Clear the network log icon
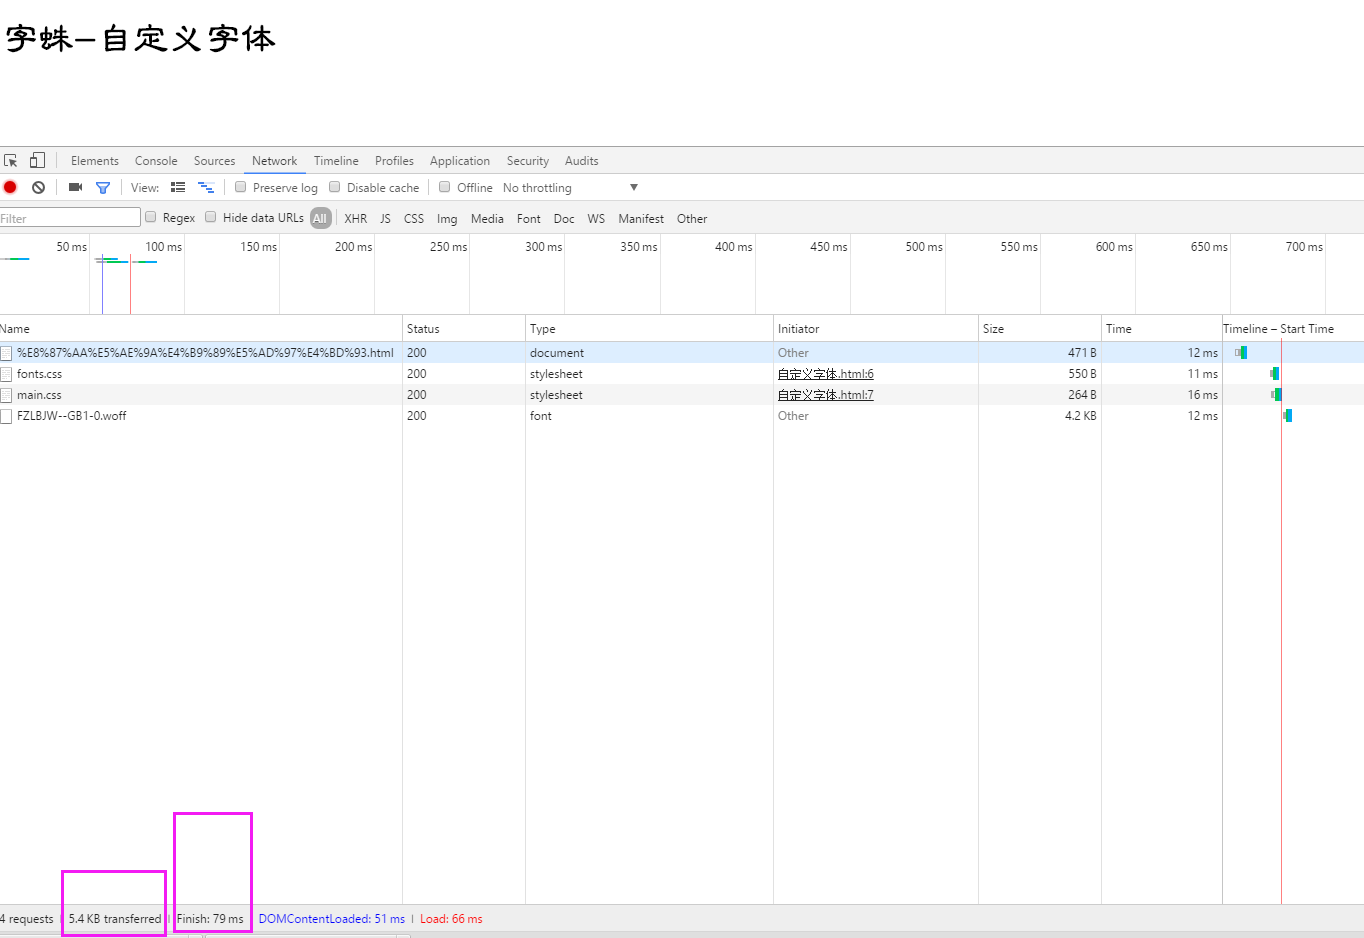The image size is (1364, 938). pyautogui.click(x=38, y=187)
